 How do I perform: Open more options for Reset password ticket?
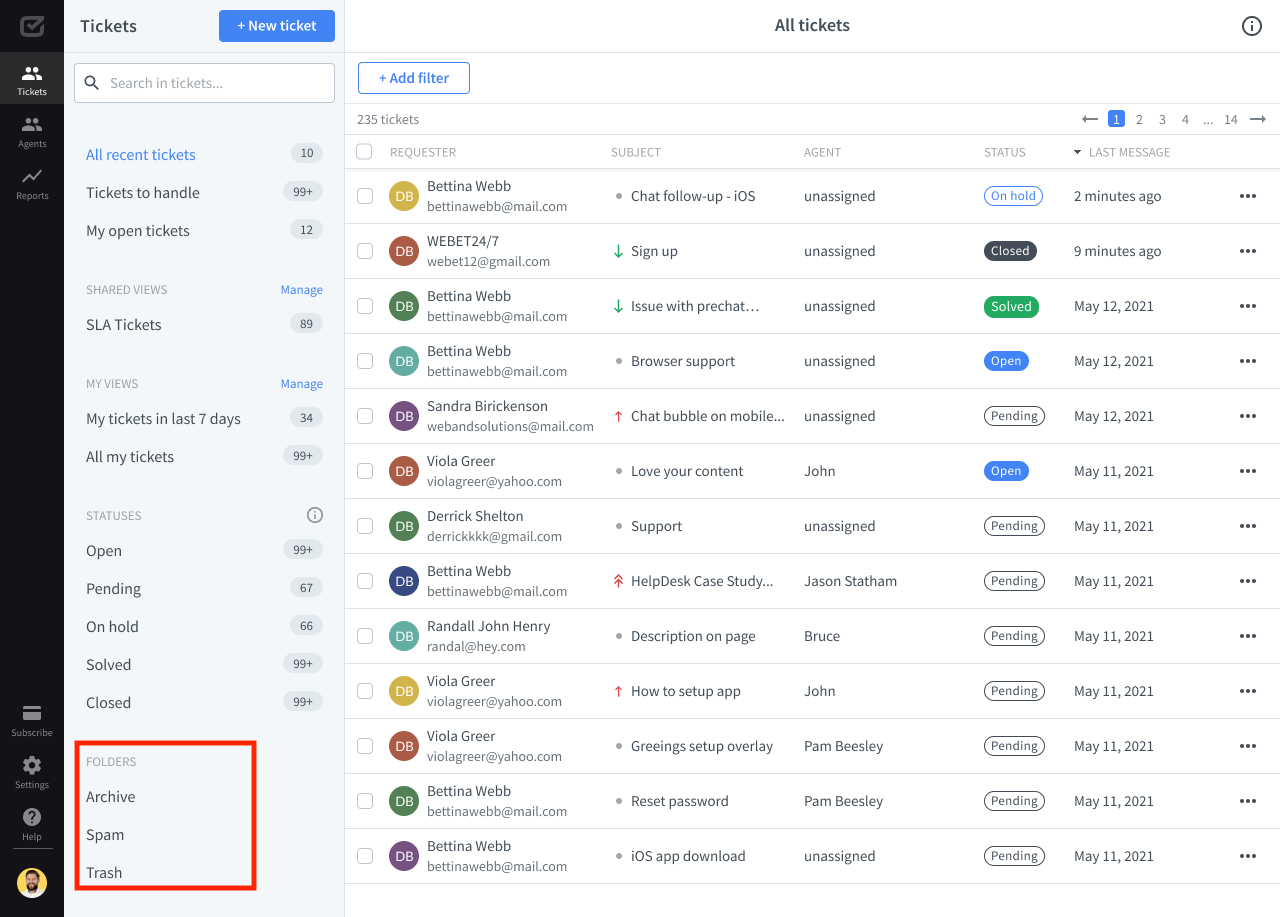1248,801
